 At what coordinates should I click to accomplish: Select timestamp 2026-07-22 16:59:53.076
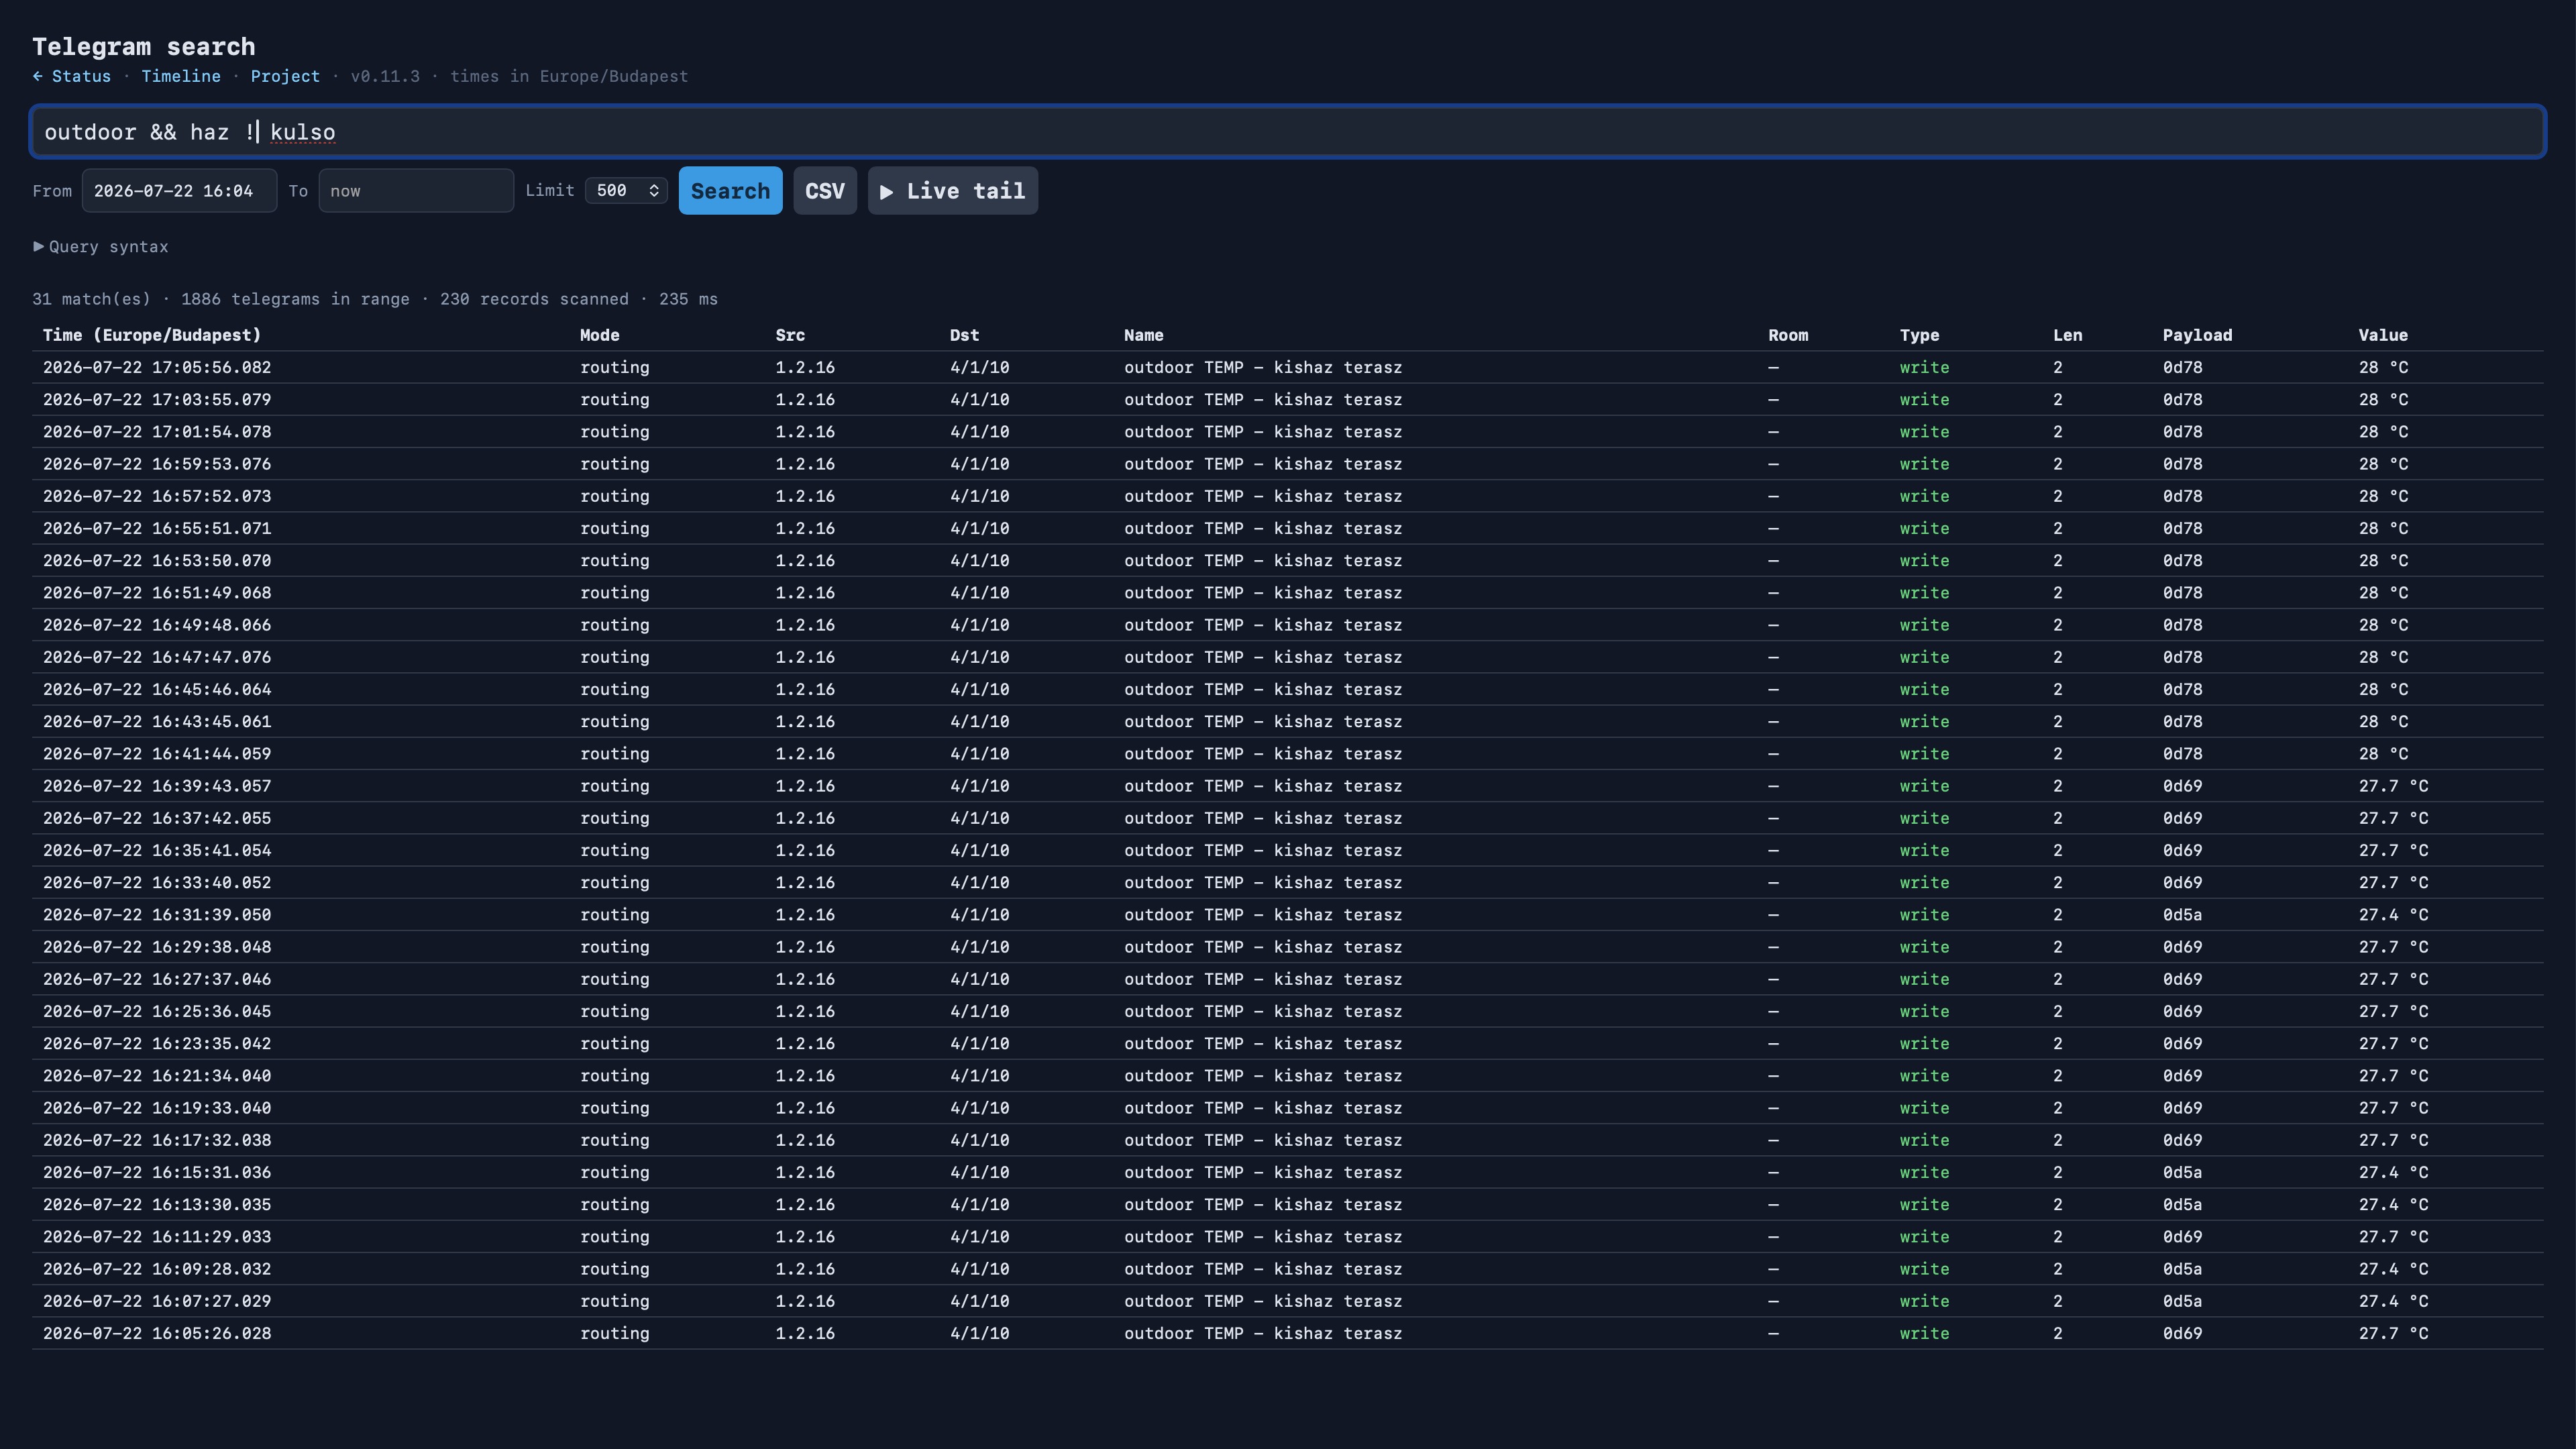coord(157,464)
